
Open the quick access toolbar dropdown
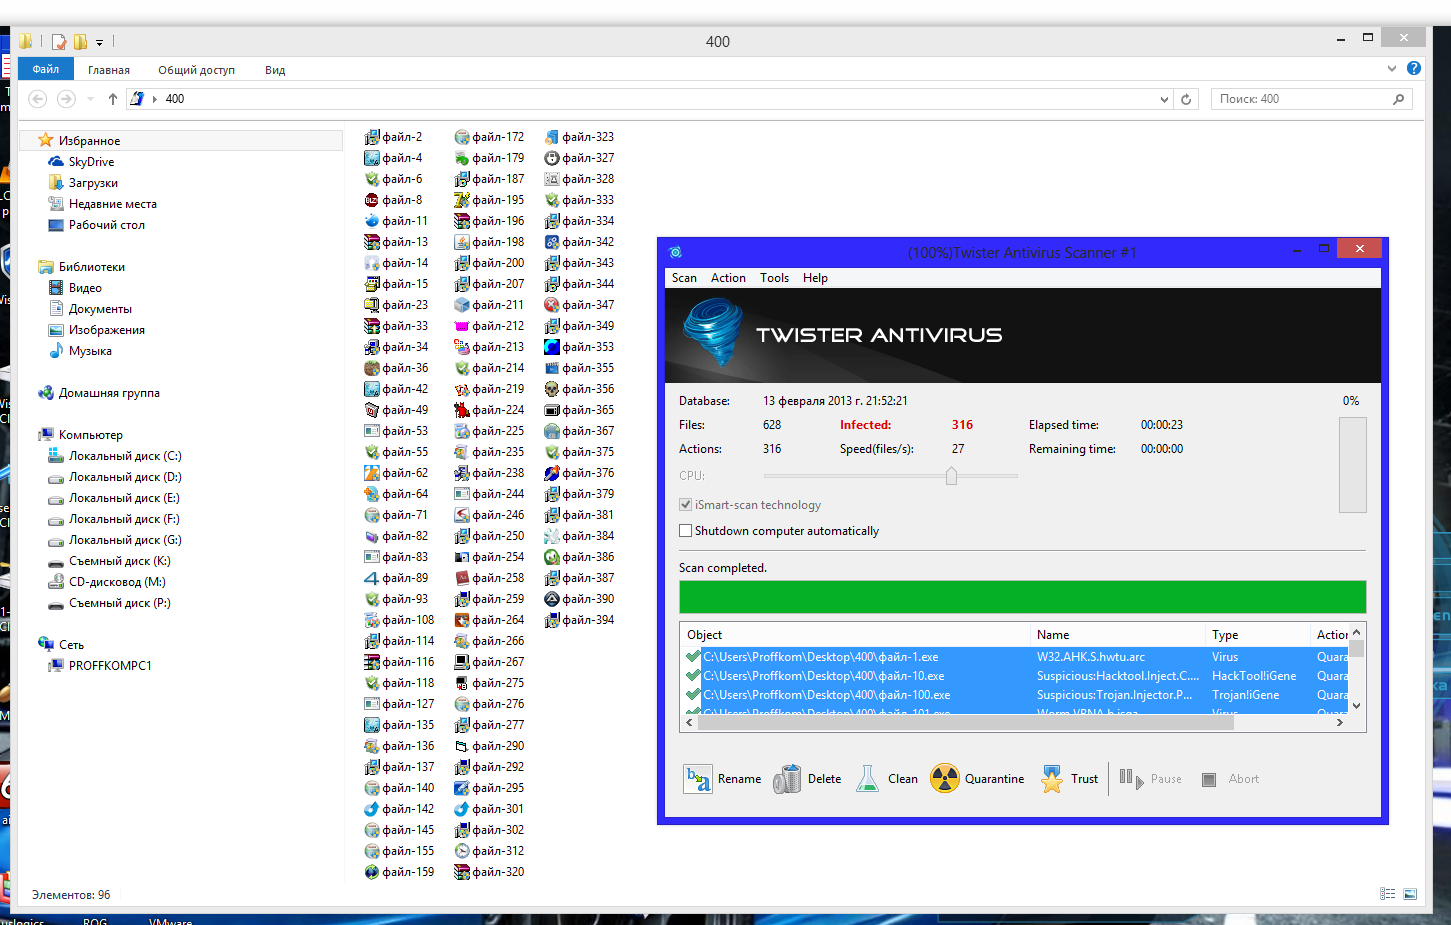(x=99, y=42)
